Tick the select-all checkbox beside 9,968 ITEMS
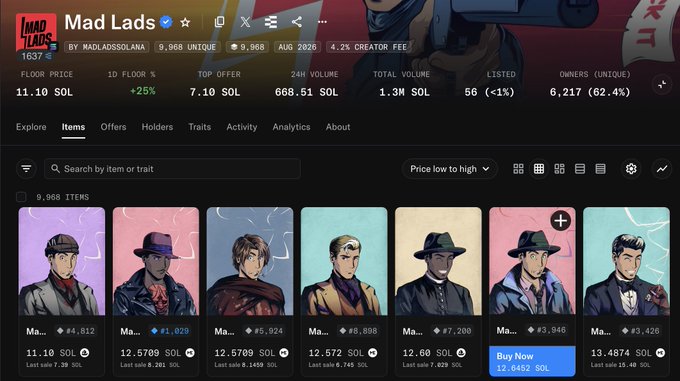Viewport: 680px width, 381px height. (x=21, y=197)
